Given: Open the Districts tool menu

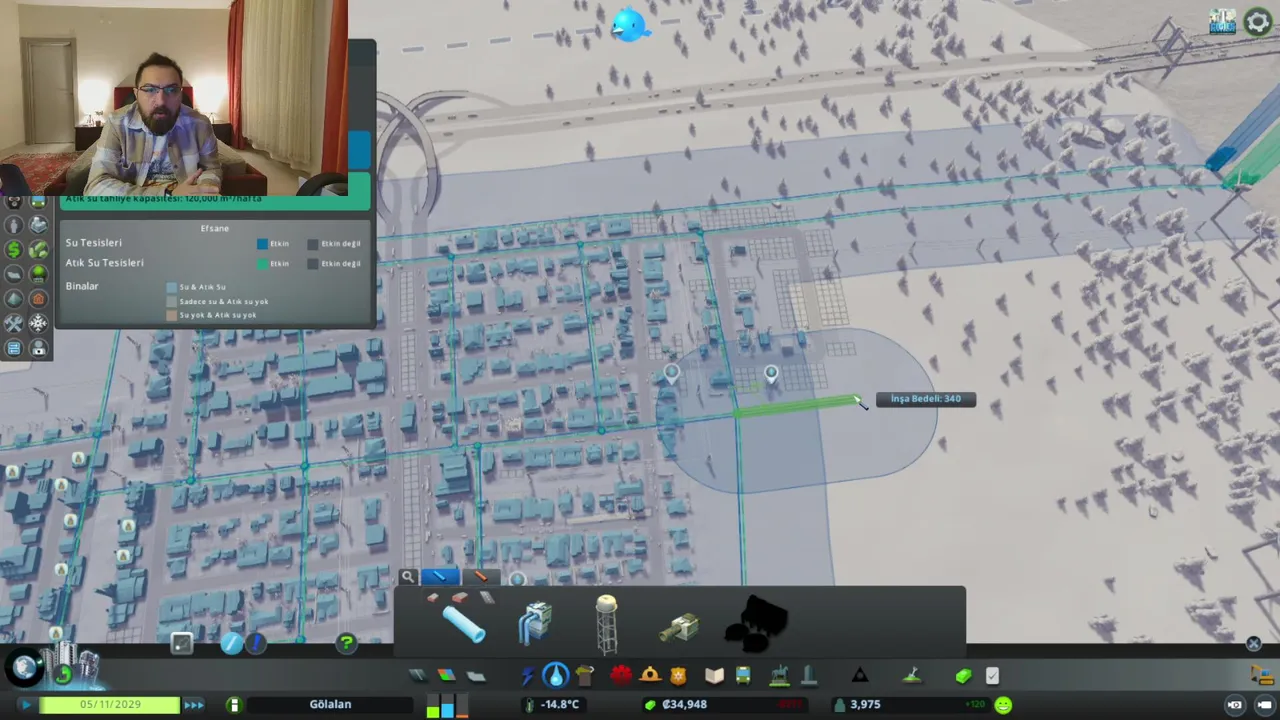Looking at the screenshot, I should coord(476,676).
